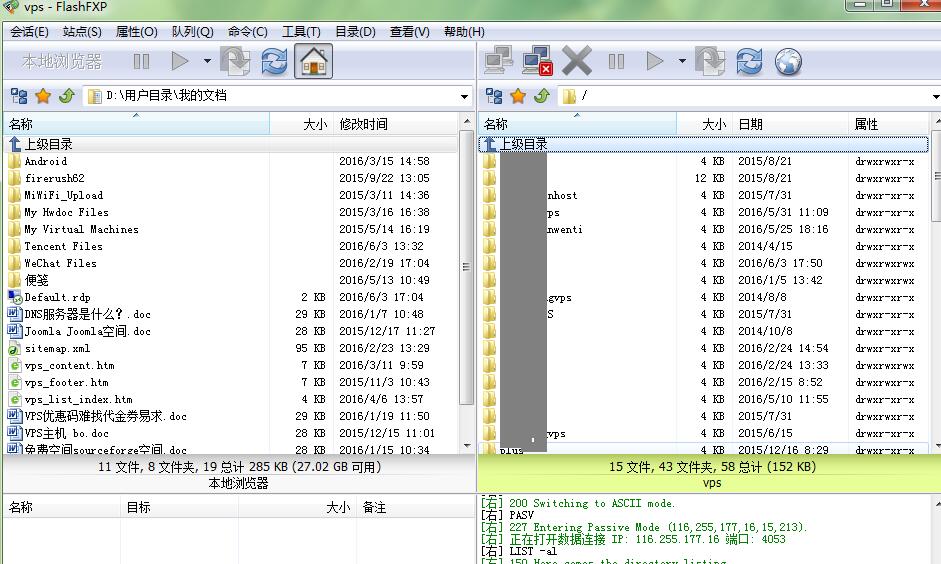This screenshot has width=941, height=564.
Task: Open remote pane favorites star
Action: 518,96
